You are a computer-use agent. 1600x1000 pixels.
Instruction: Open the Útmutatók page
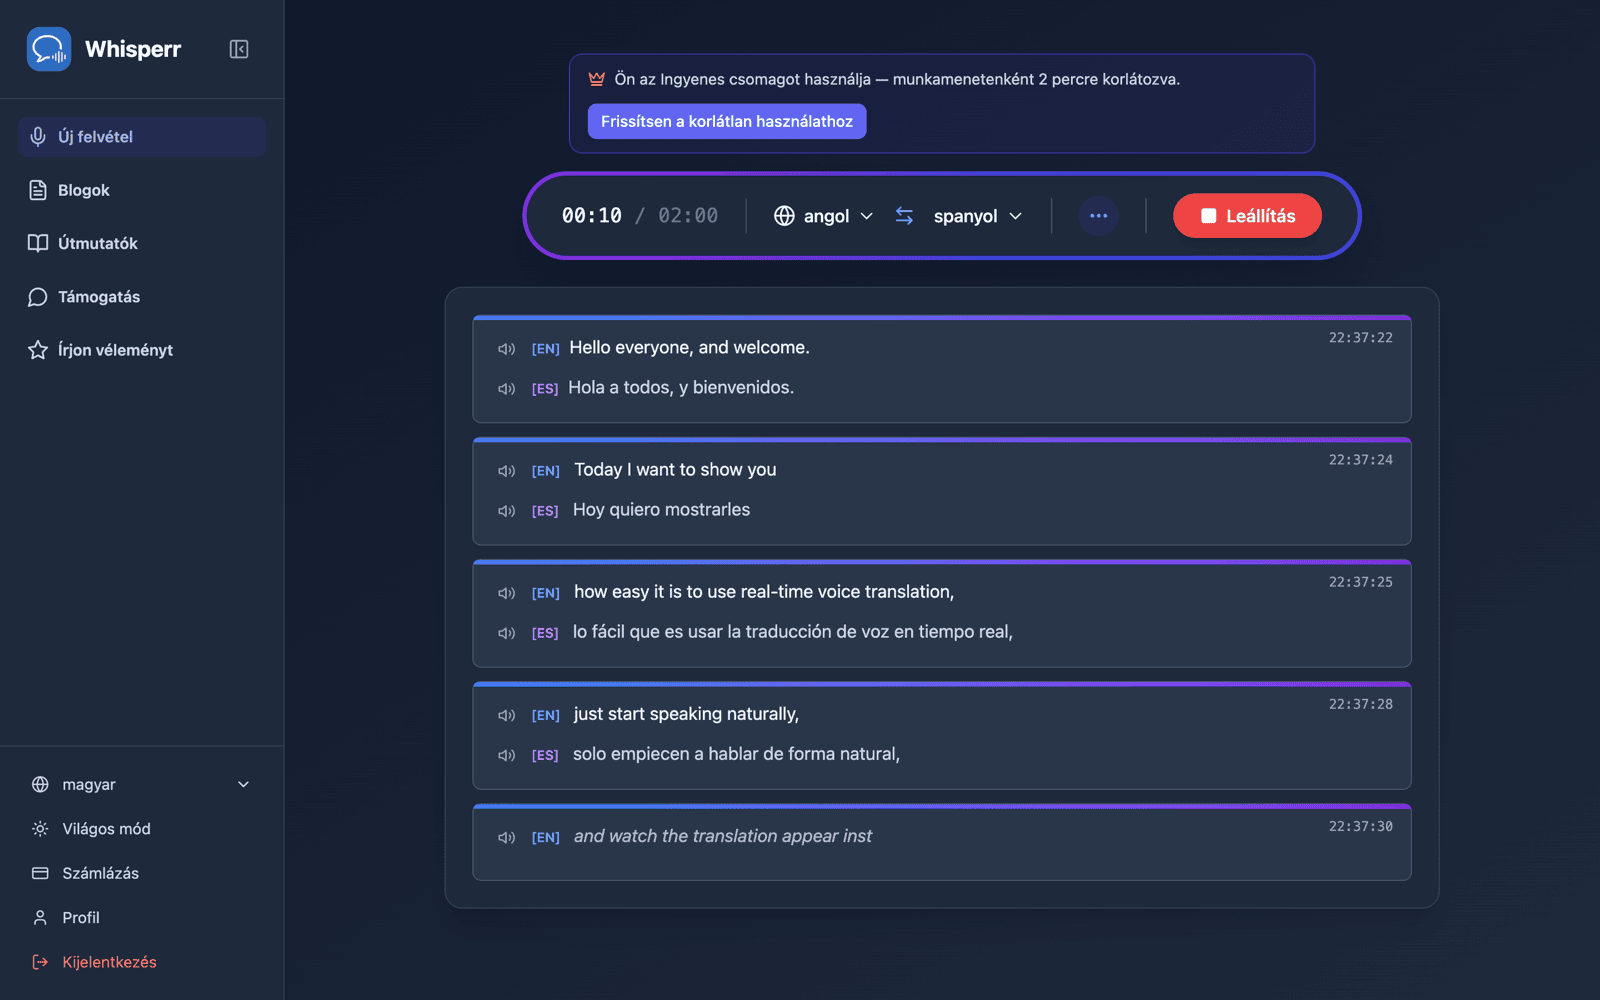coord(141,243)
